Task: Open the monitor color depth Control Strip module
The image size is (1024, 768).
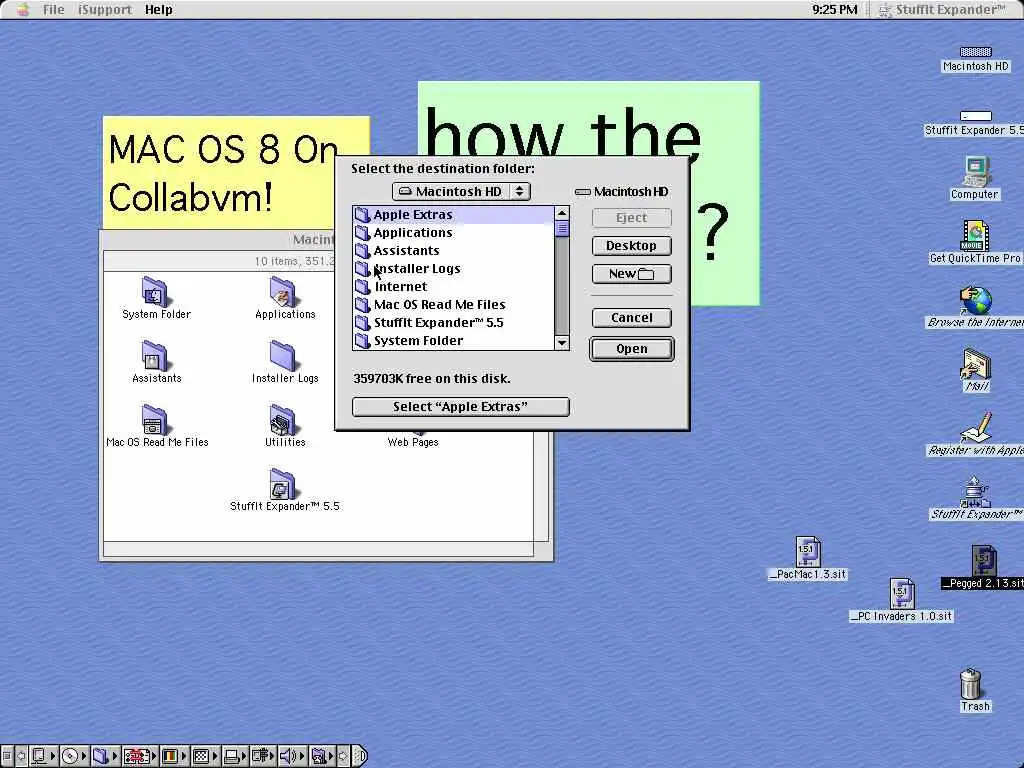Action: pyautogui.click(x=174, y=756)
